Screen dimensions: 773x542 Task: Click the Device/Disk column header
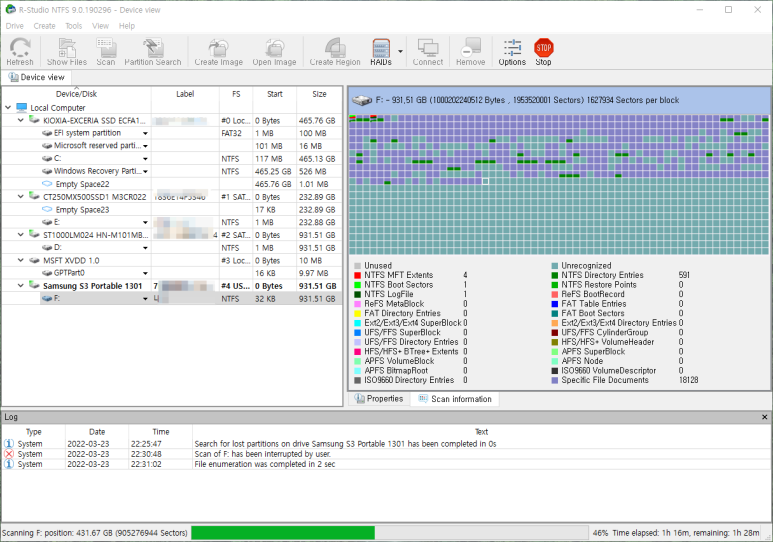tap(76, 94)
